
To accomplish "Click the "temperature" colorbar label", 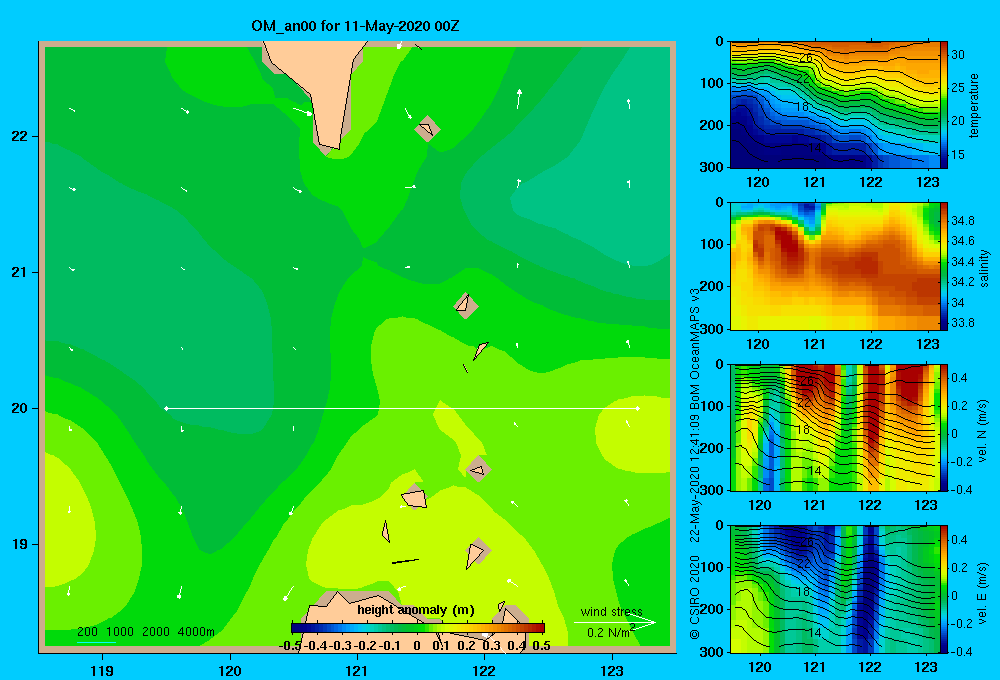I will click(974, 105).
